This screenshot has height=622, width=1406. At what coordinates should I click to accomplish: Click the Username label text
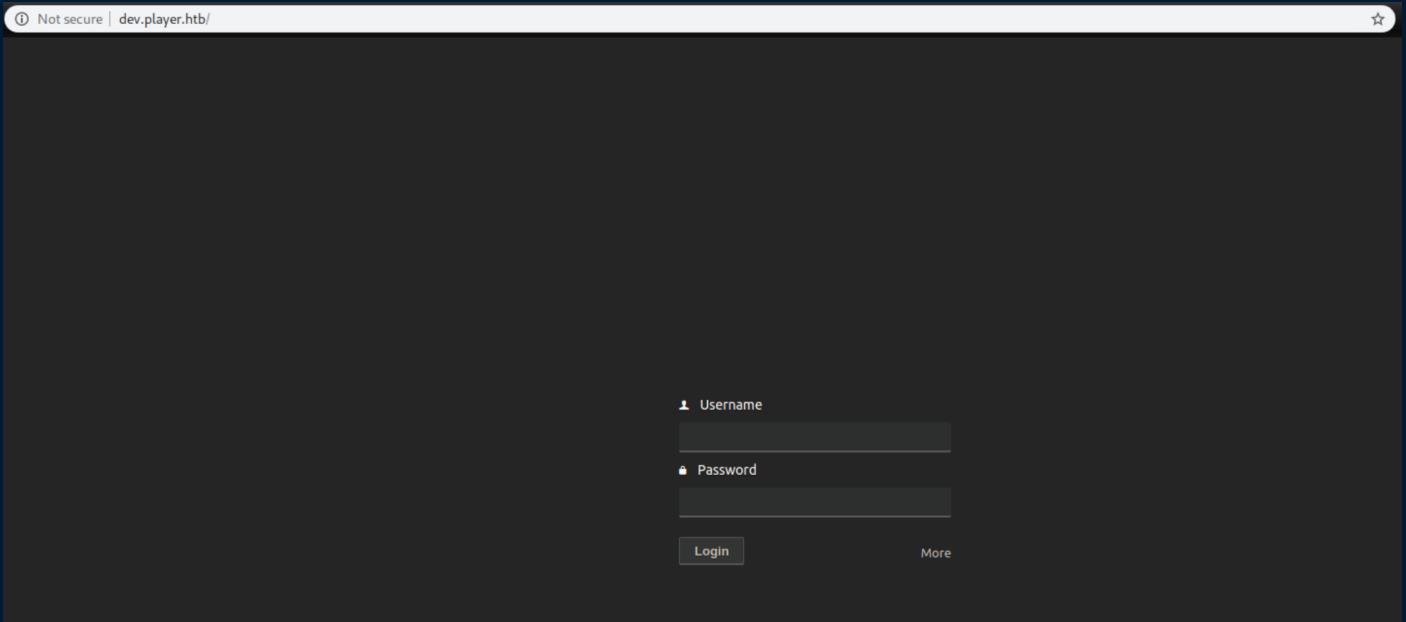(x=730, y=405)
